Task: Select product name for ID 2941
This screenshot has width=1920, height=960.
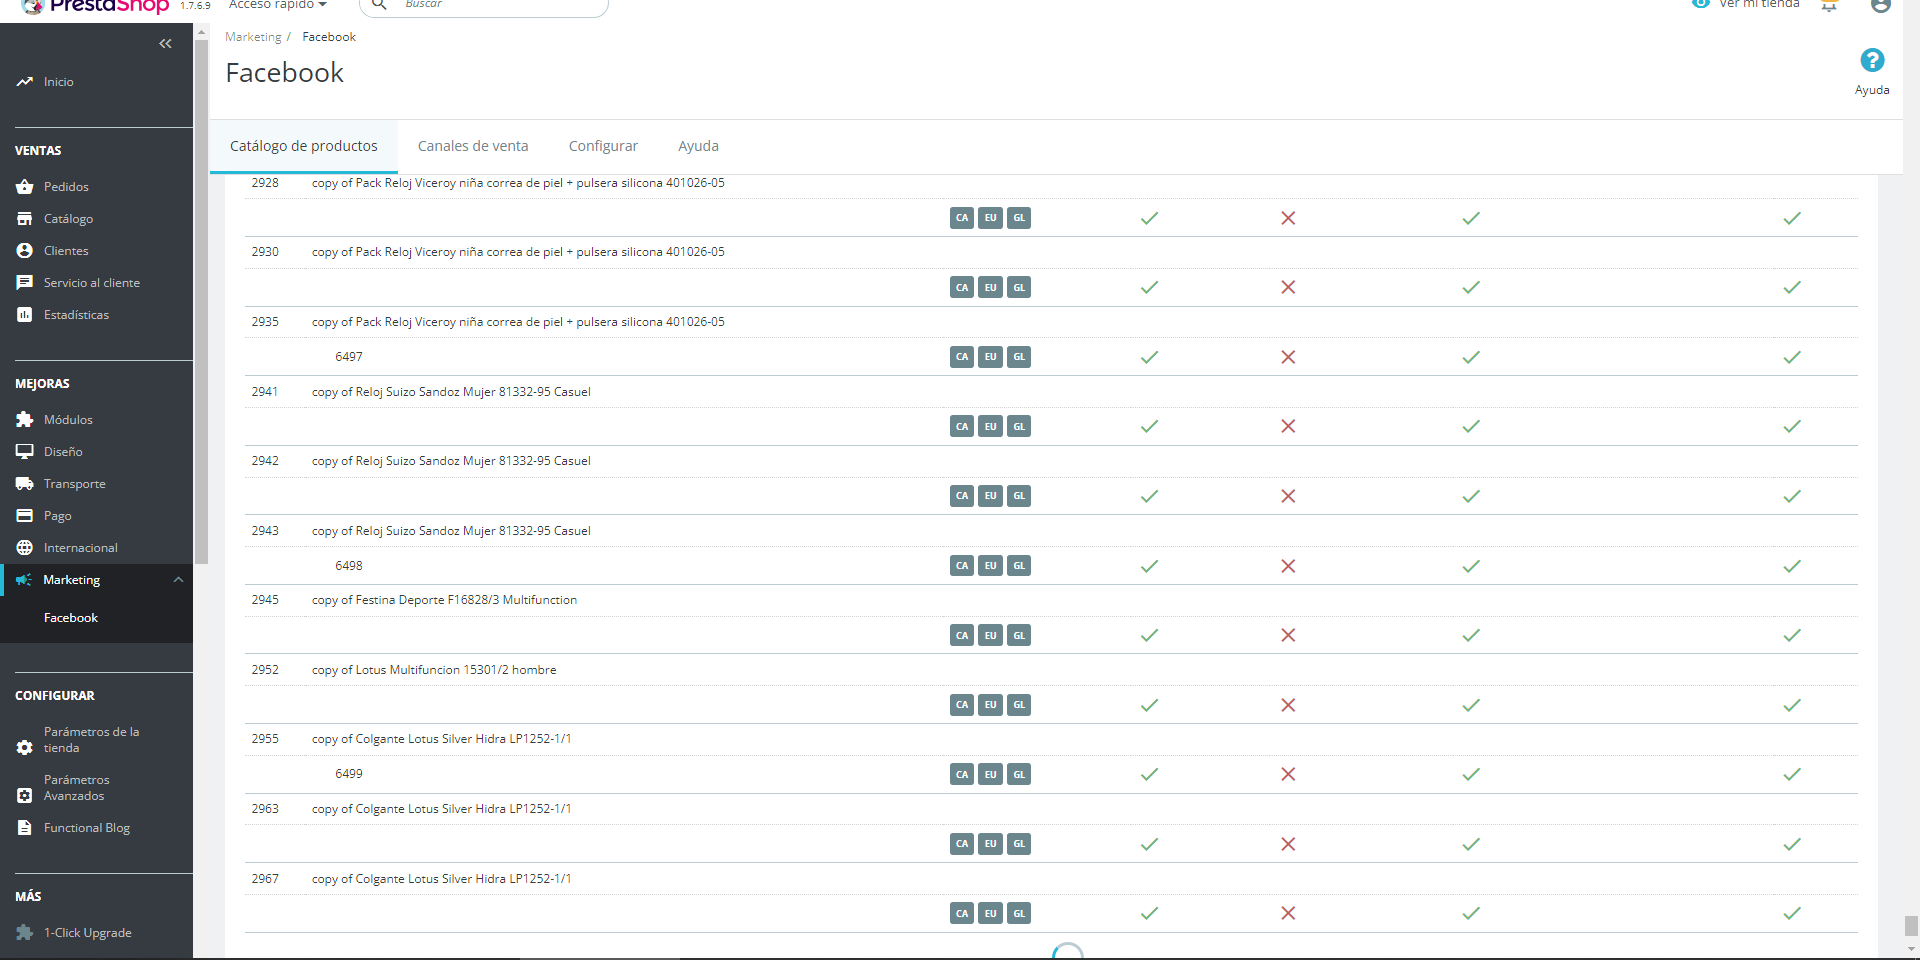Action: [x=451, y=392]
